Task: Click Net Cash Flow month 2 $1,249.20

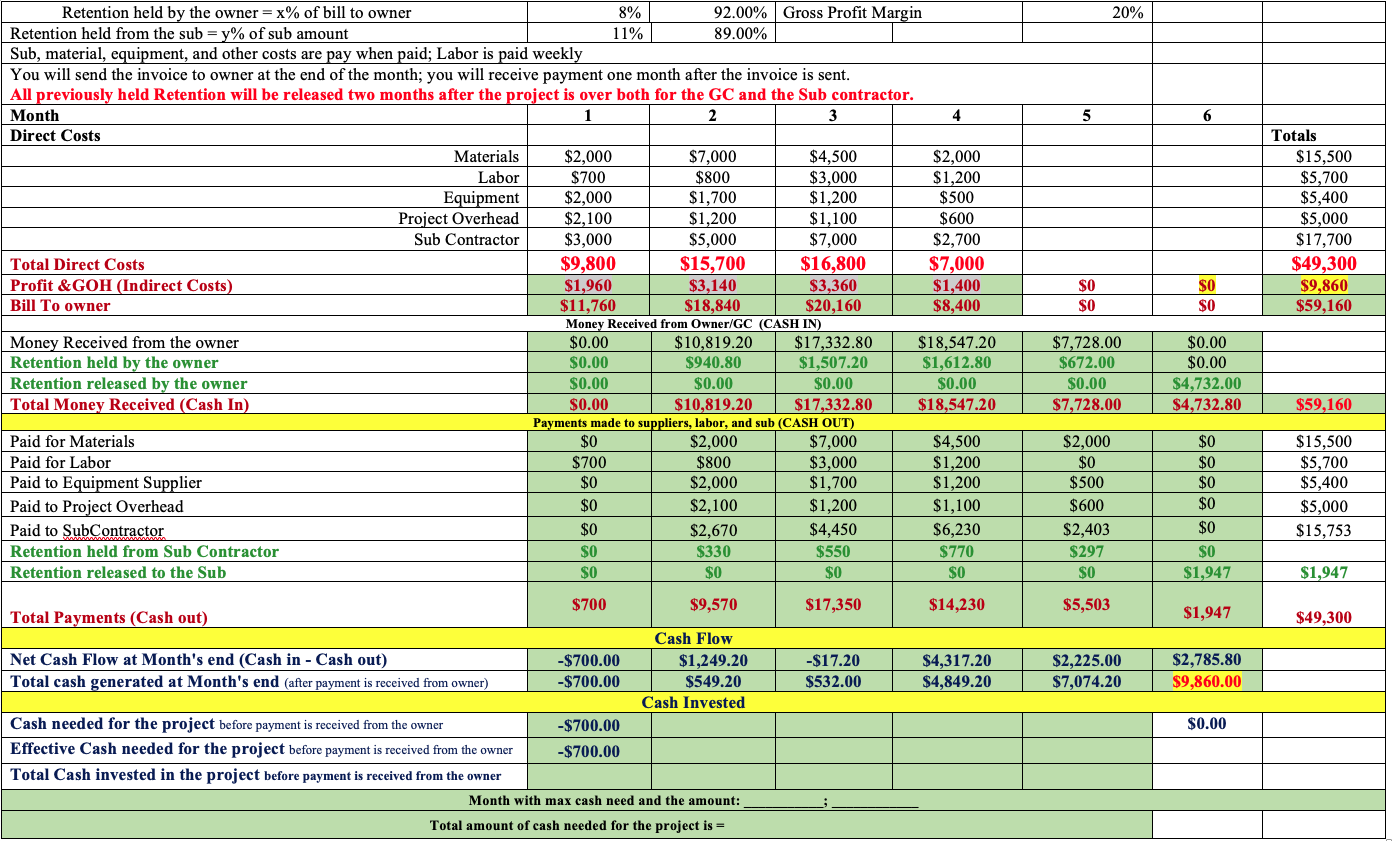Action: (x=713, y=660)
